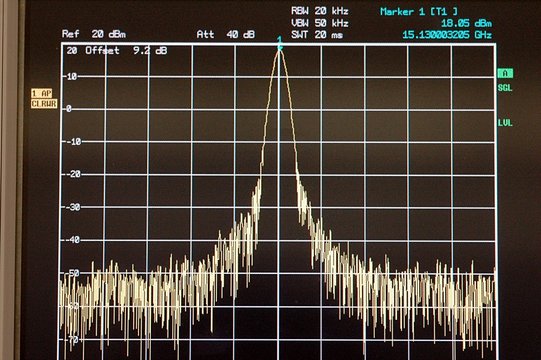Click the CLRWR trace mode badge
Screen dimensions: 541x360
click(x=44, y=104)
